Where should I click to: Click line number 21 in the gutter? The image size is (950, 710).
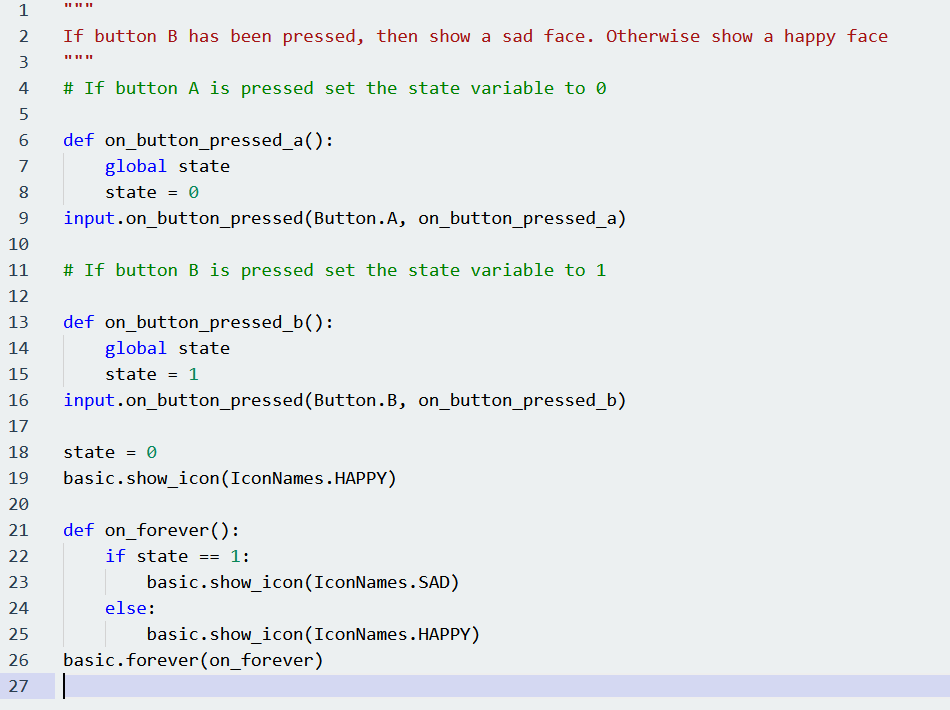point(19,530)
